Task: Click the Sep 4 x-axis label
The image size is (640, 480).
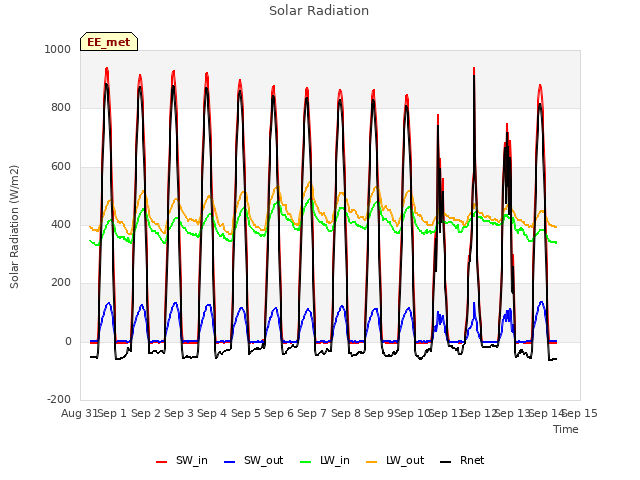Action: click(212, 413)
